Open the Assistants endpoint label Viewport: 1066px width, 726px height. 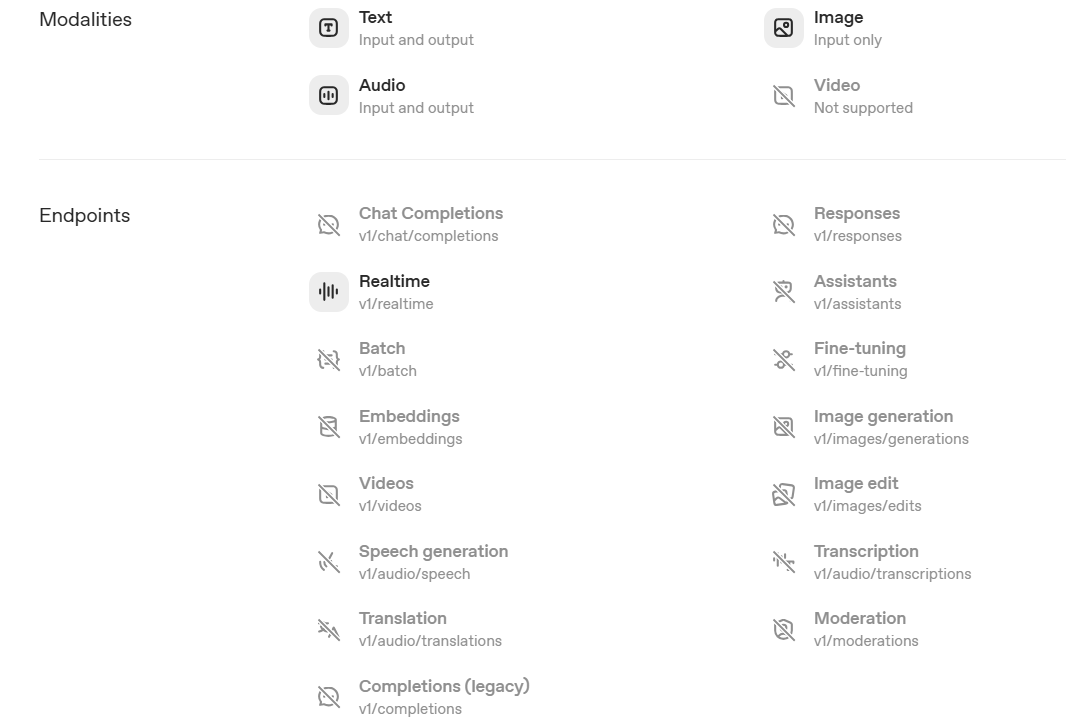pos(854,282)
